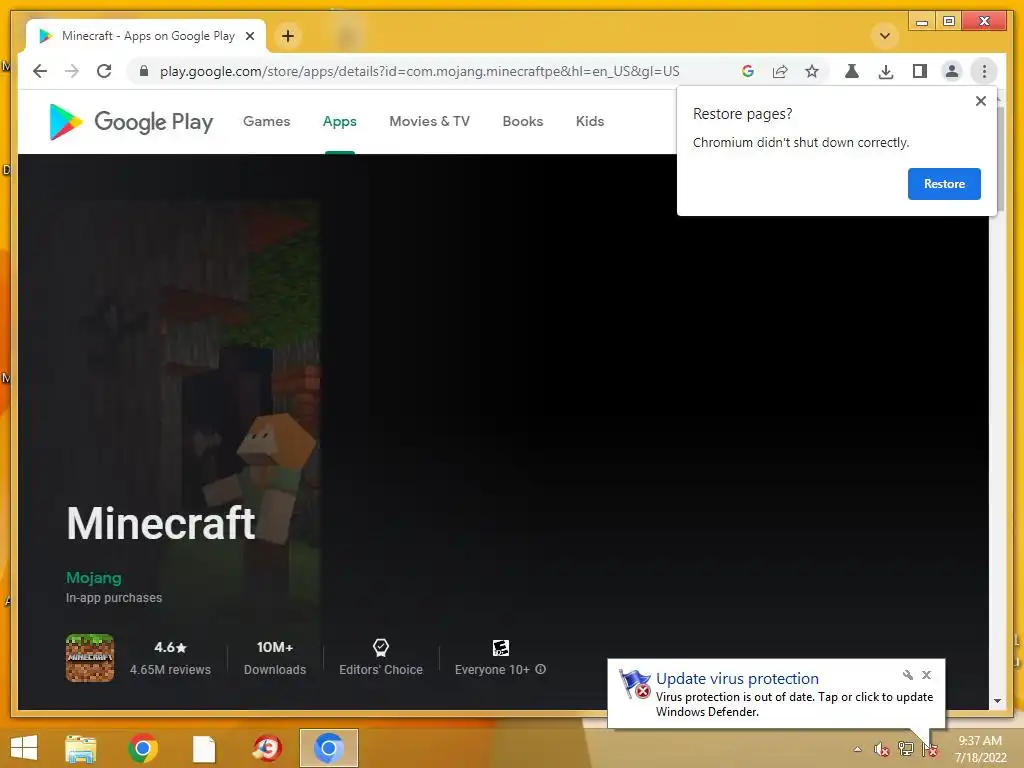
Task: Go back to the previous page
Action: click(40, 71)
